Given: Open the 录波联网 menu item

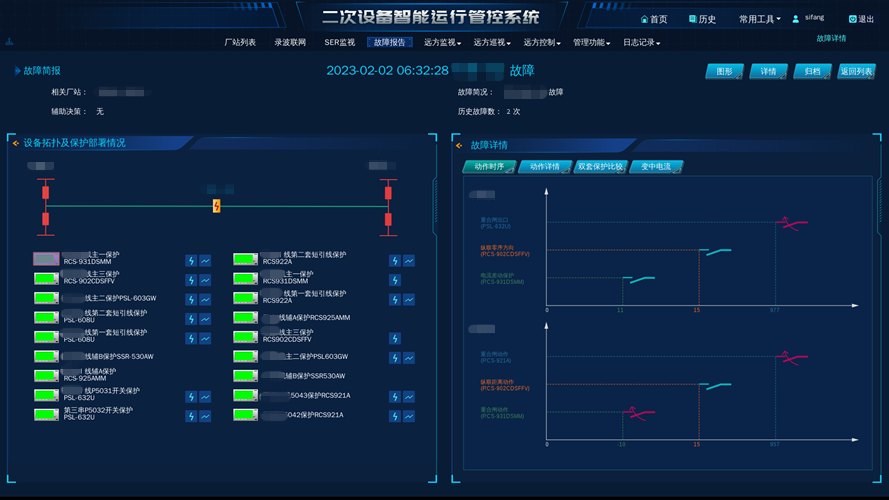Looking at the screenshot, I should tap(289, 43).
